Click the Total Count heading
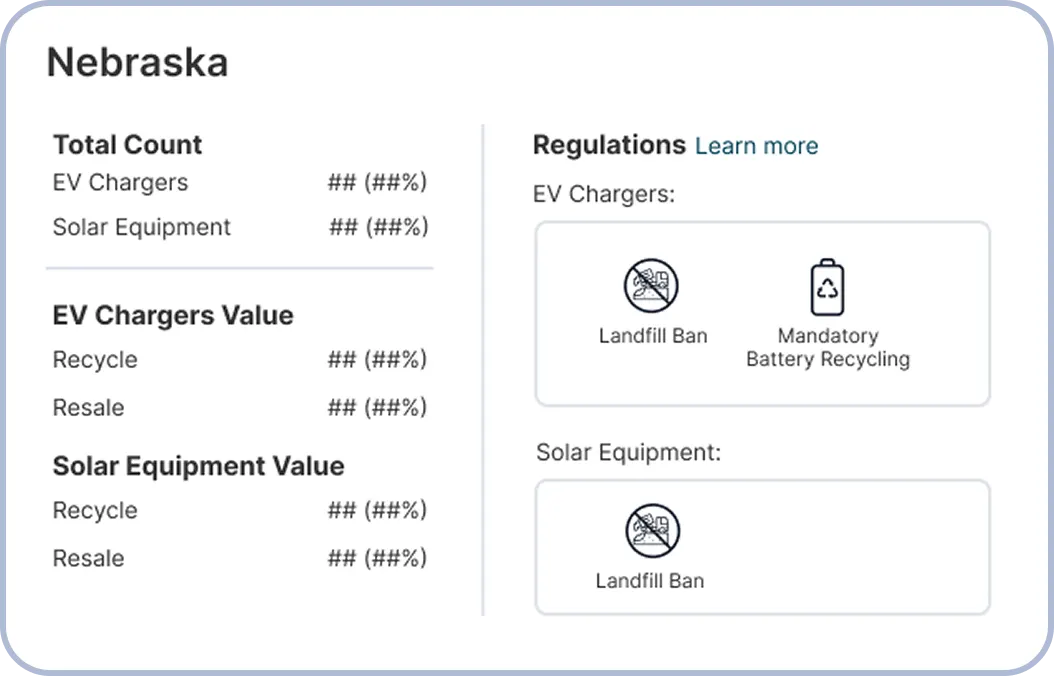 128,144
